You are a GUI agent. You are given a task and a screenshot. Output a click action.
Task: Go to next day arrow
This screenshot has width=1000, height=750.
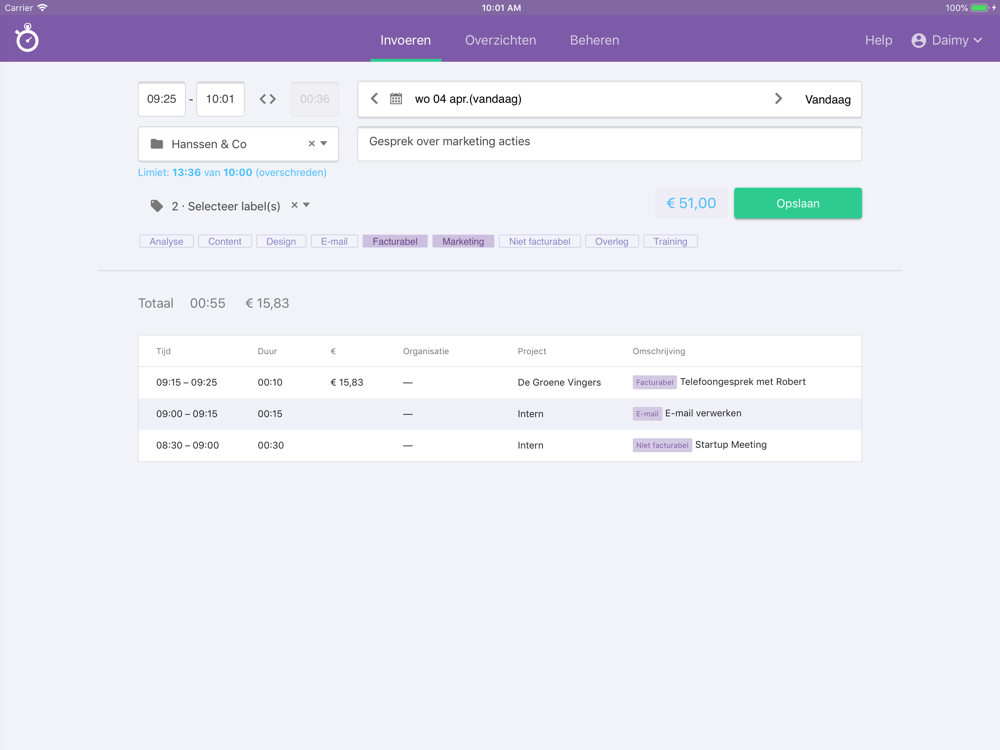coord(778,99)
